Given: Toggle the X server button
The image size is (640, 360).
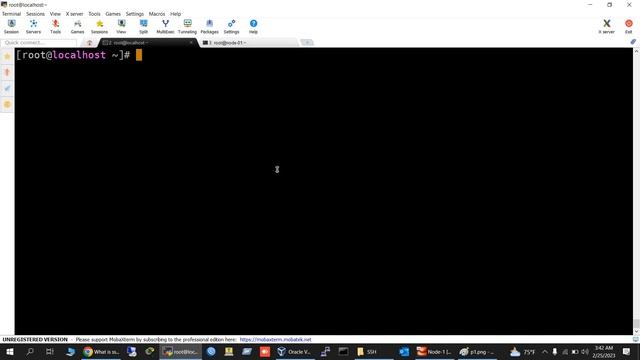Looking at the screenshot, I should 607,27.
